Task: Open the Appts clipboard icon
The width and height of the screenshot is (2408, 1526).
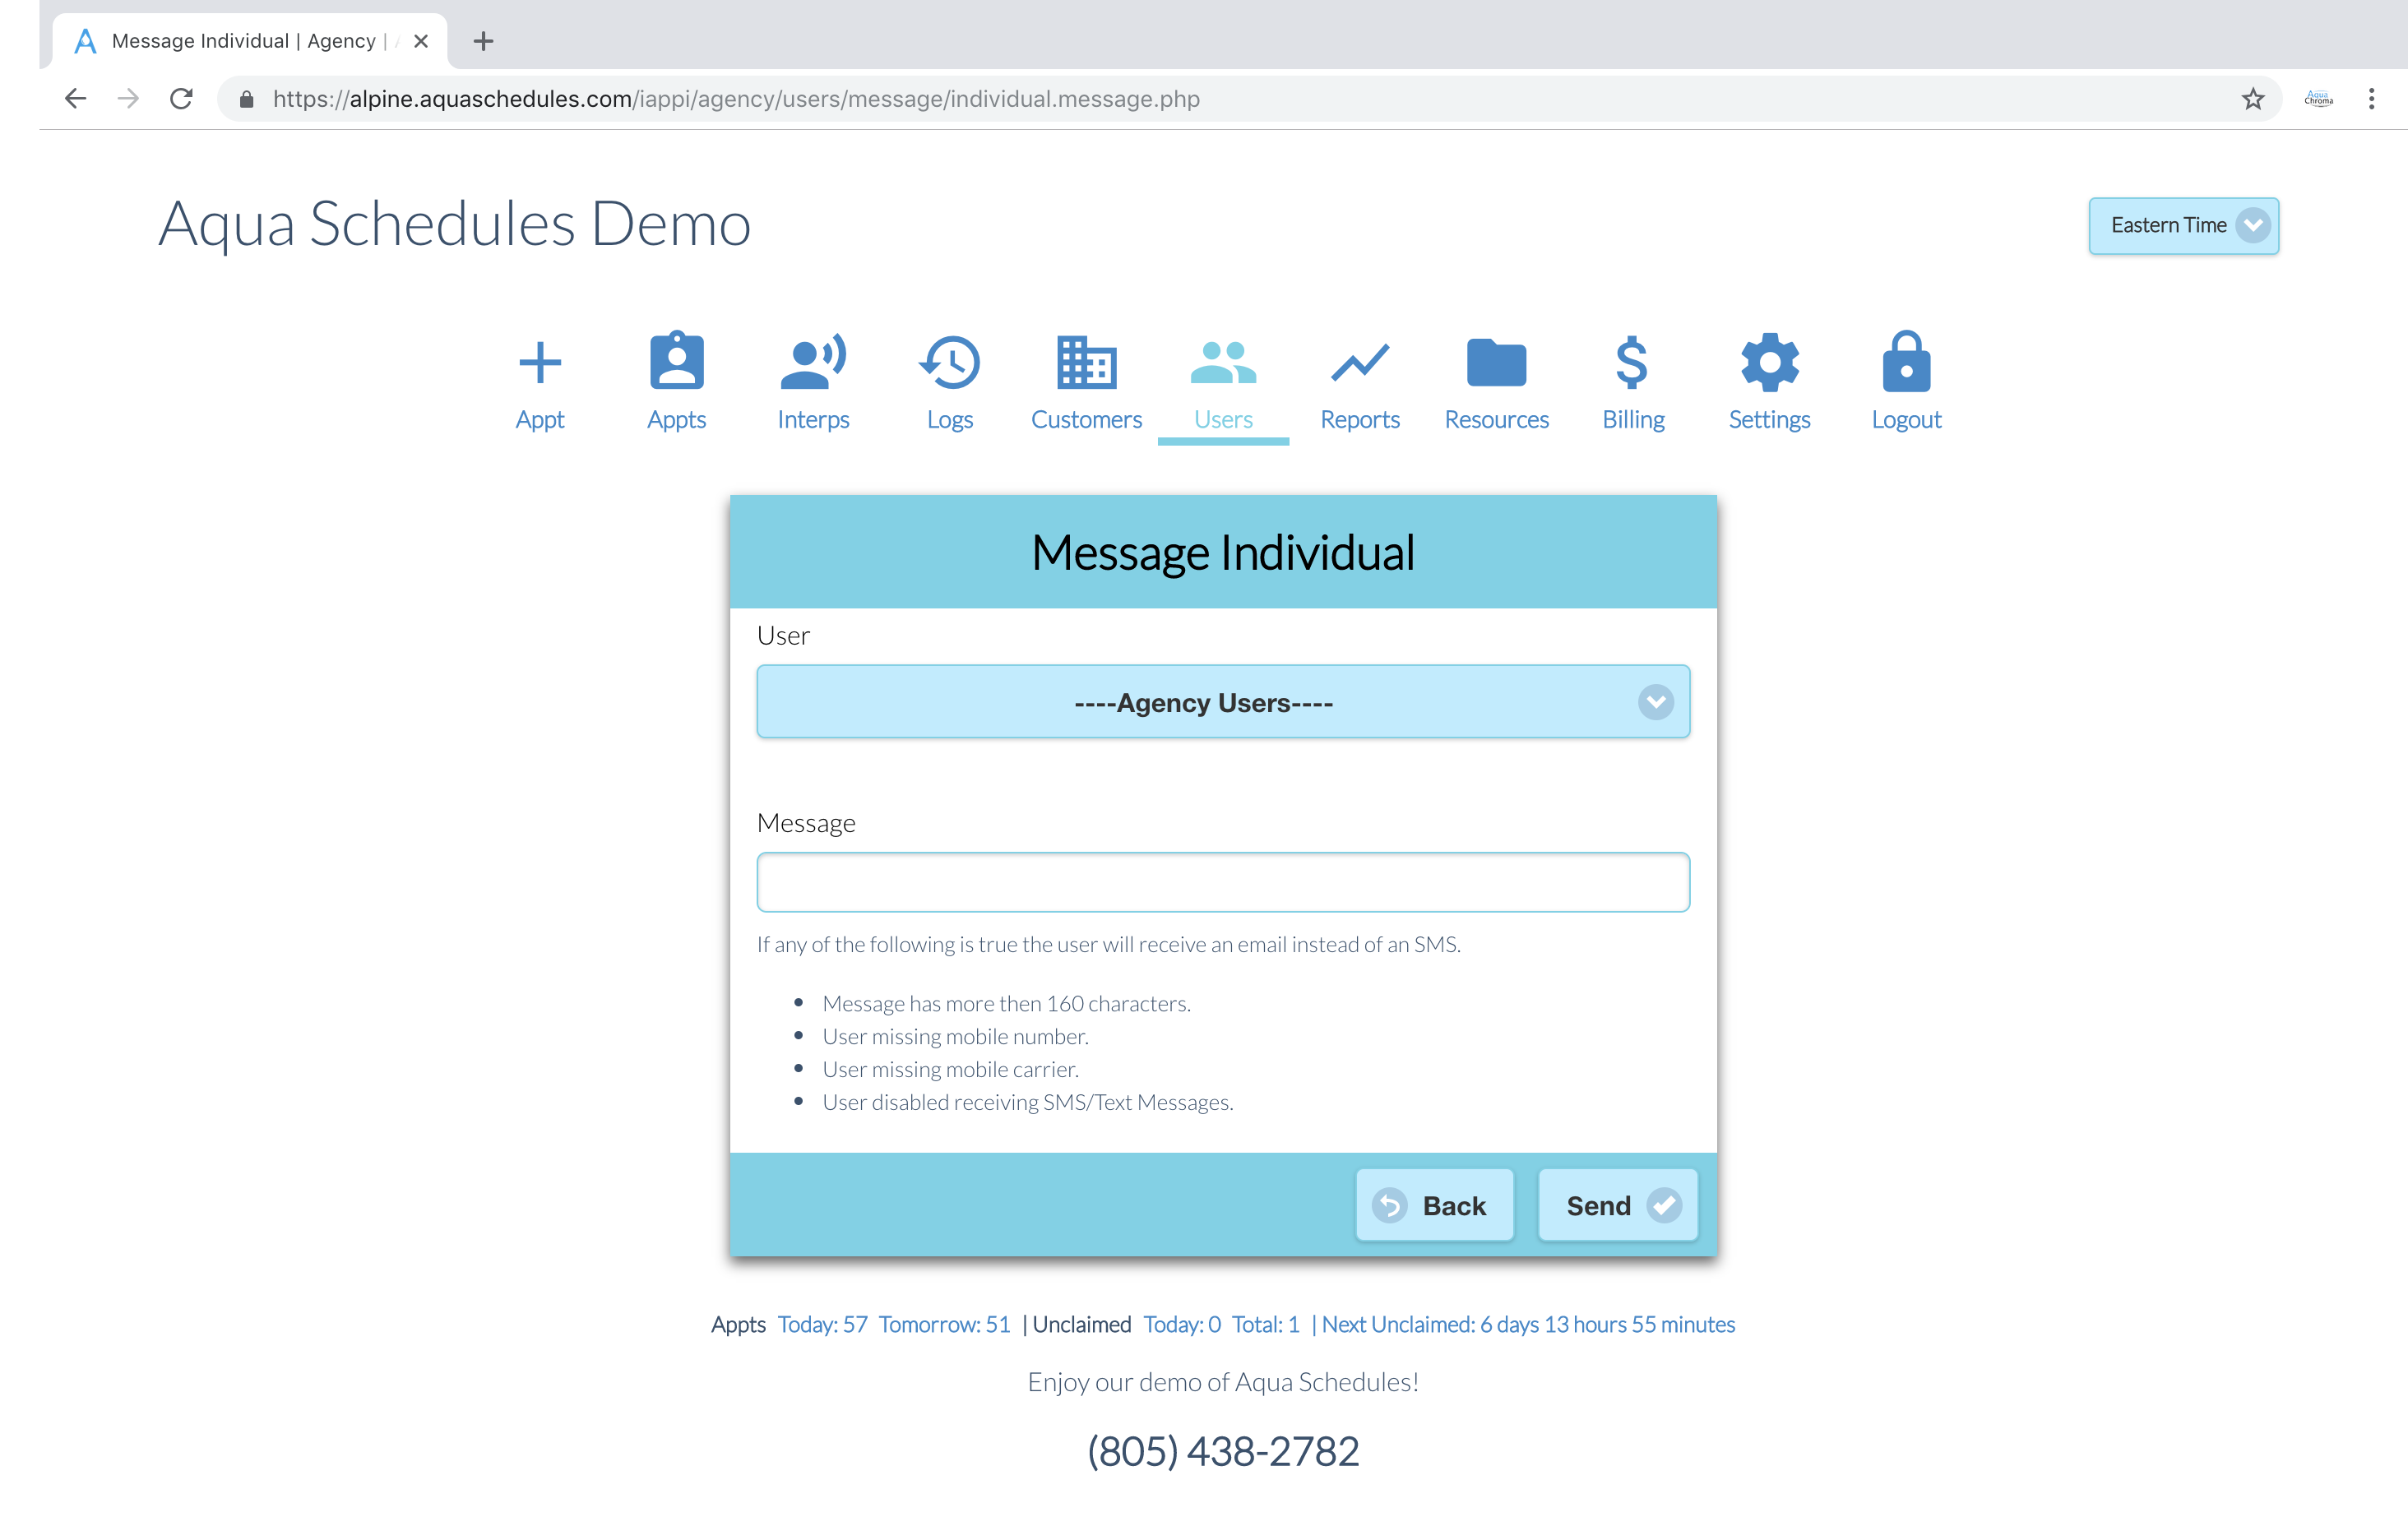Action: pos(677,360)
